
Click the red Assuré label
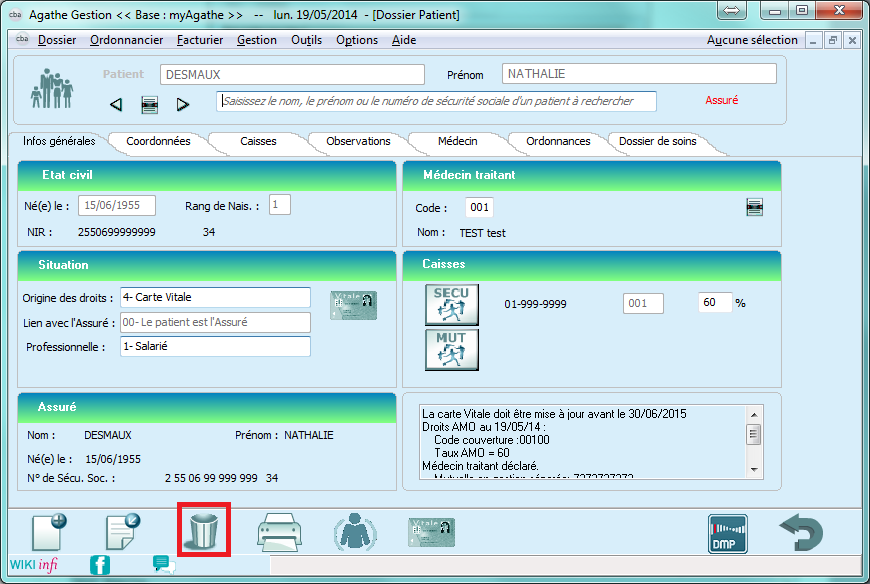[721, 100]
